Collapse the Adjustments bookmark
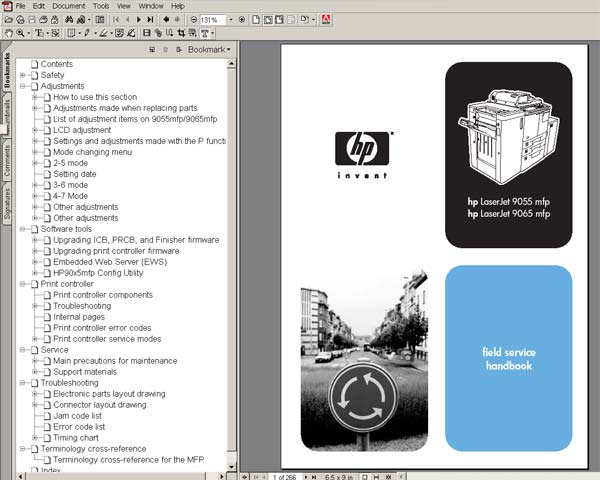600x480 pixels. (x=23, y=86)
